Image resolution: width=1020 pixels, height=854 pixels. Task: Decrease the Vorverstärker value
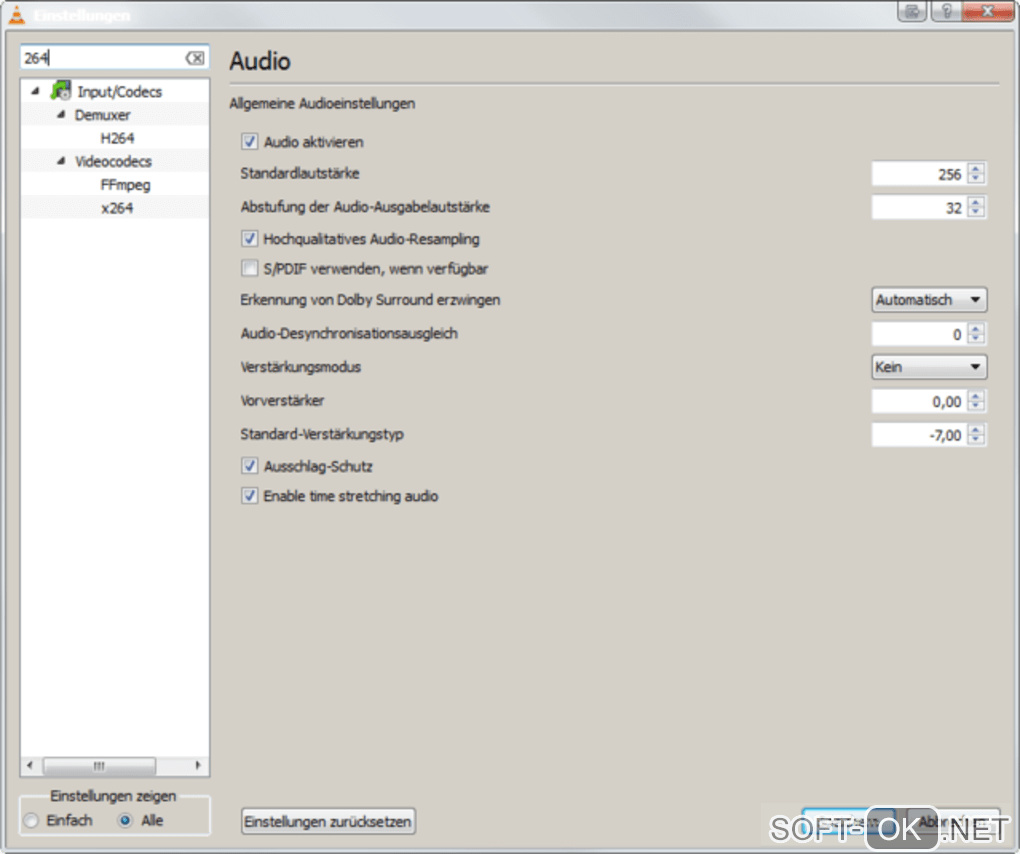pyautogui.click(x=976, y=407)
